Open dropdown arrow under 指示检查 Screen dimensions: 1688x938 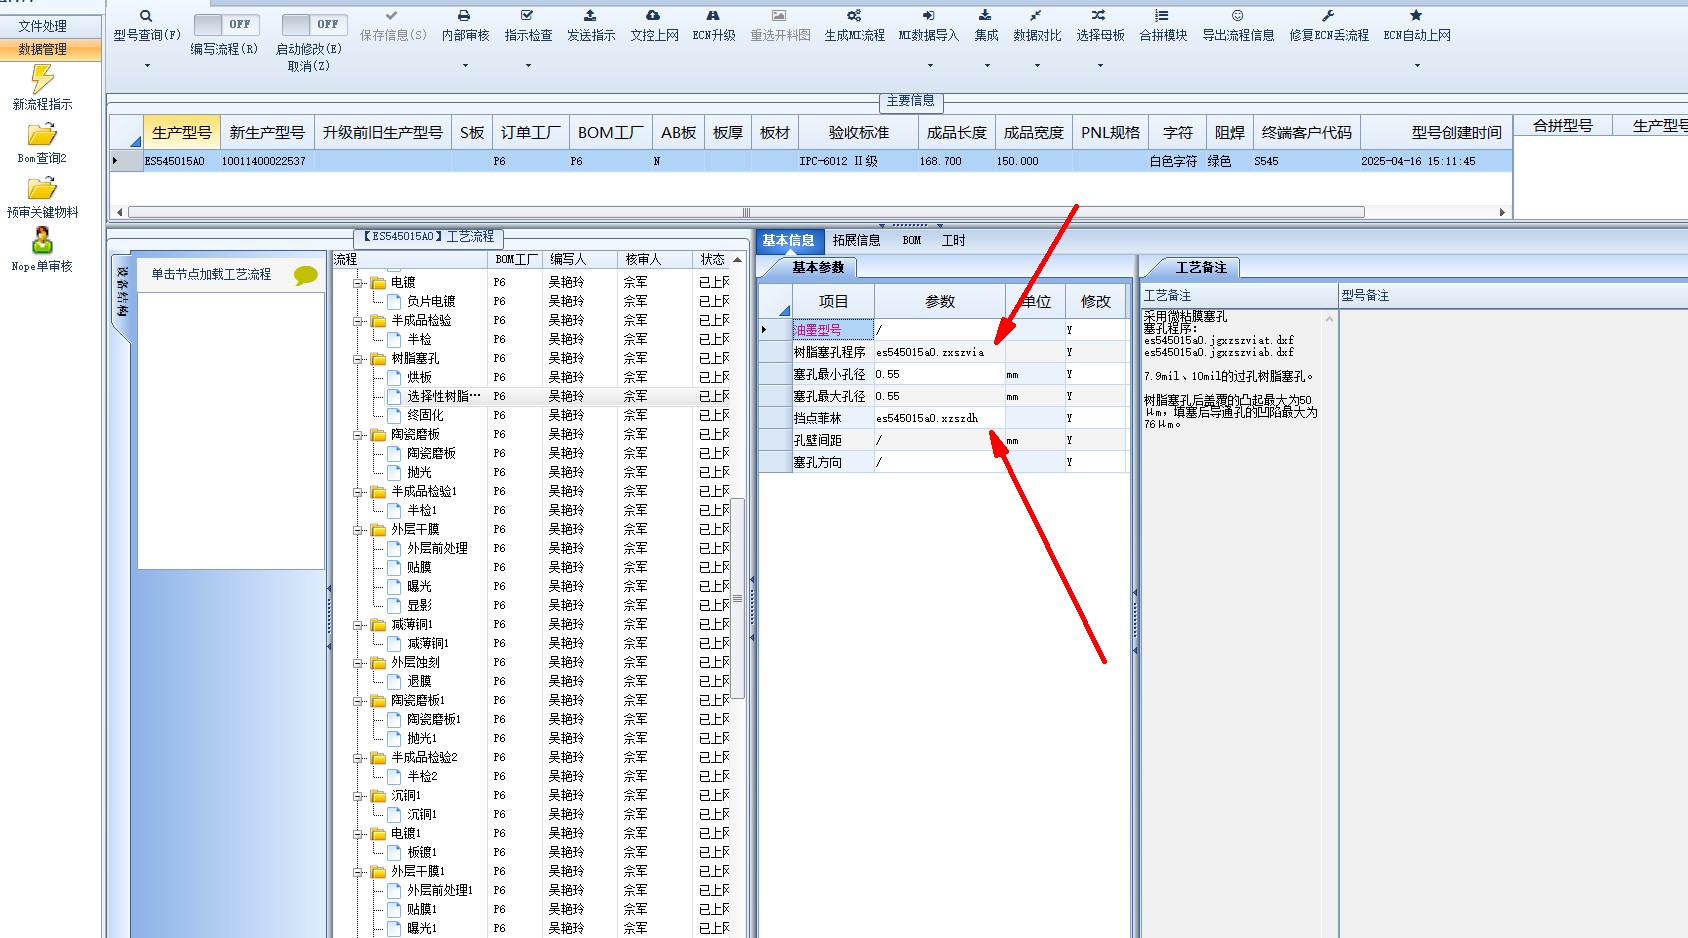point(528,66)
